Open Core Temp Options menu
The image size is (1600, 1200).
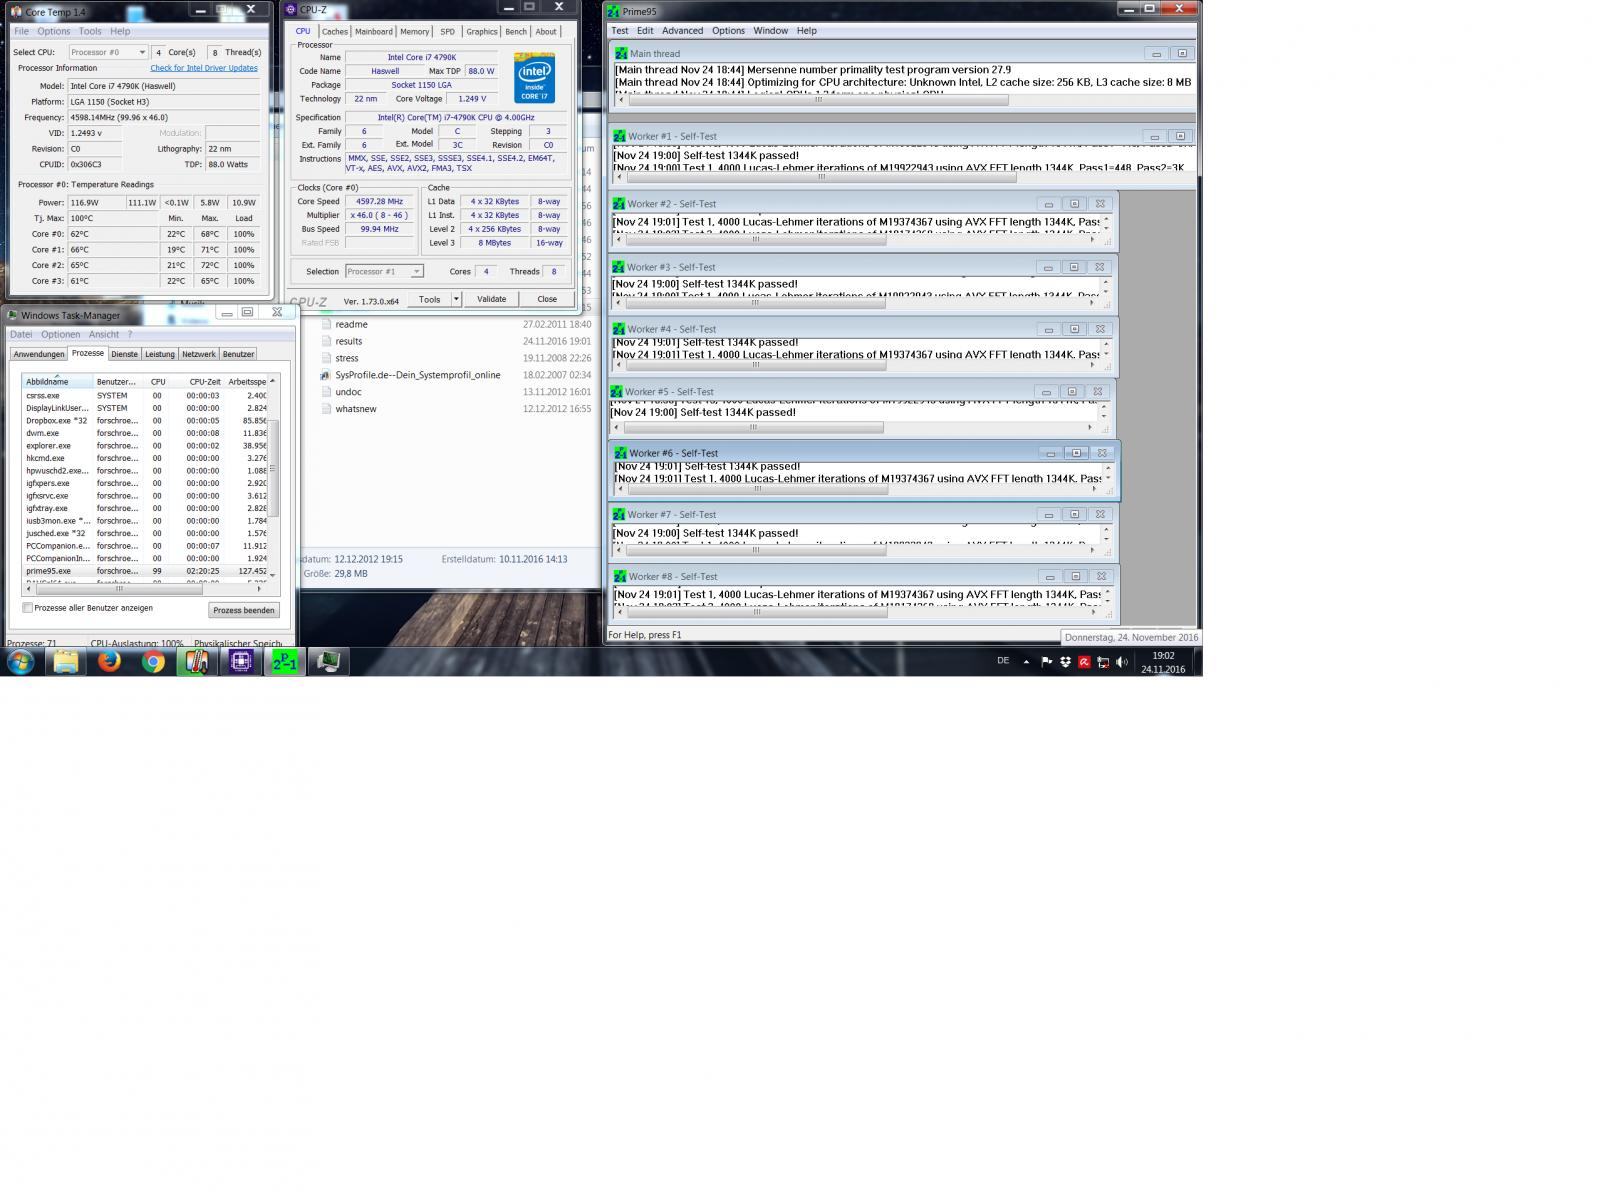click(54, 31)
